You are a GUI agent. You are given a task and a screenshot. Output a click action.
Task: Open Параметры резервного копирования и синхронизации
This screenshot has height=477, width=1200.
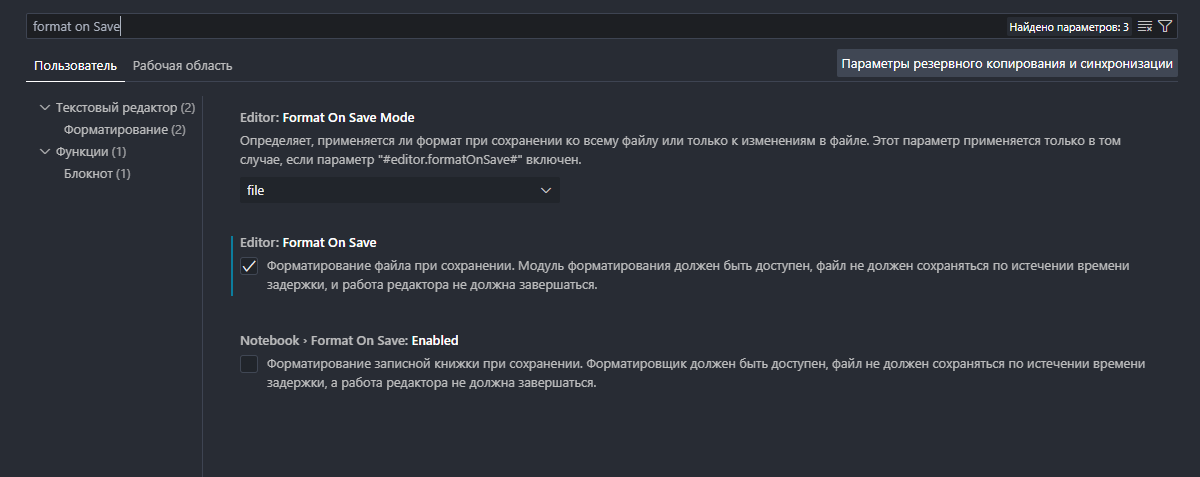pyautogui.click(x=1007, y=63)
